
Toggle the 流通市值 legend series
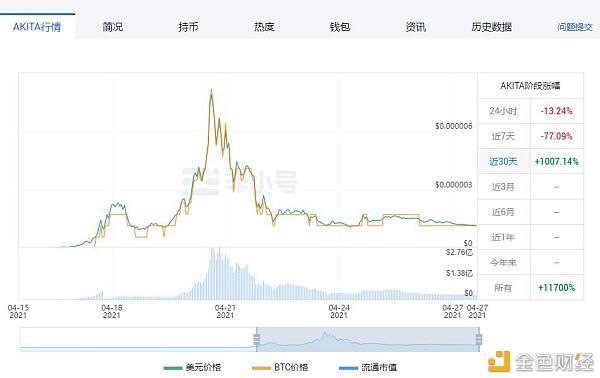click(368, 367)
